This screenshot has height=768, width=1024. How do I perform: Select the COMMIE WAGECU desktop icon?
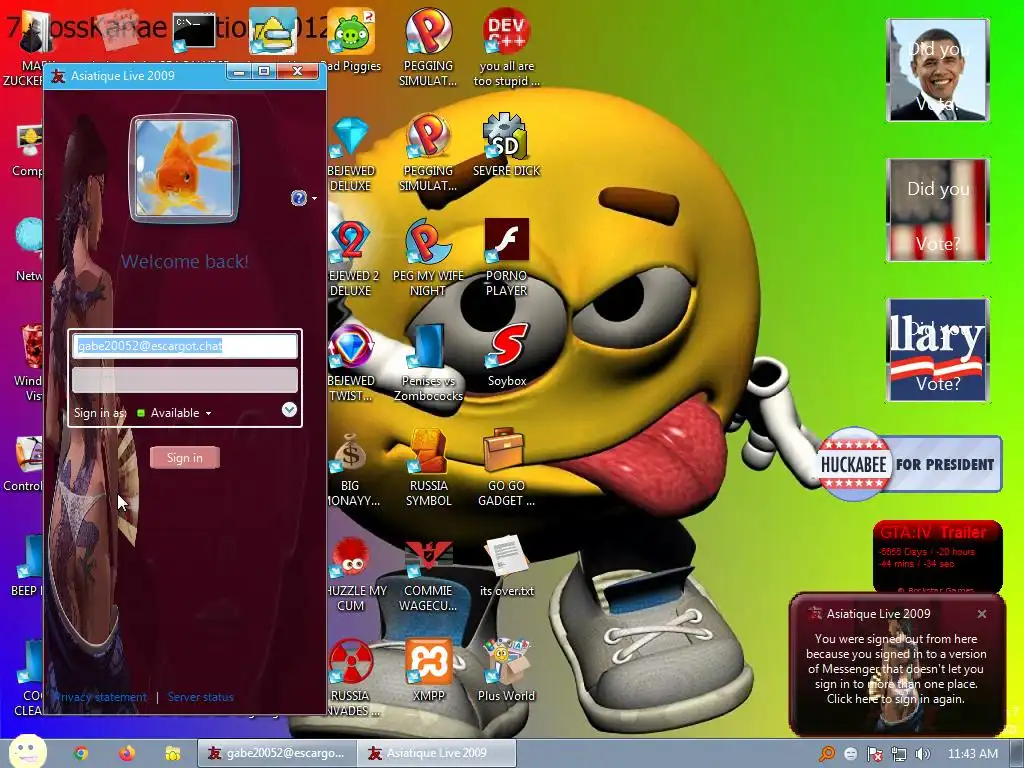[x=428, y=573]
